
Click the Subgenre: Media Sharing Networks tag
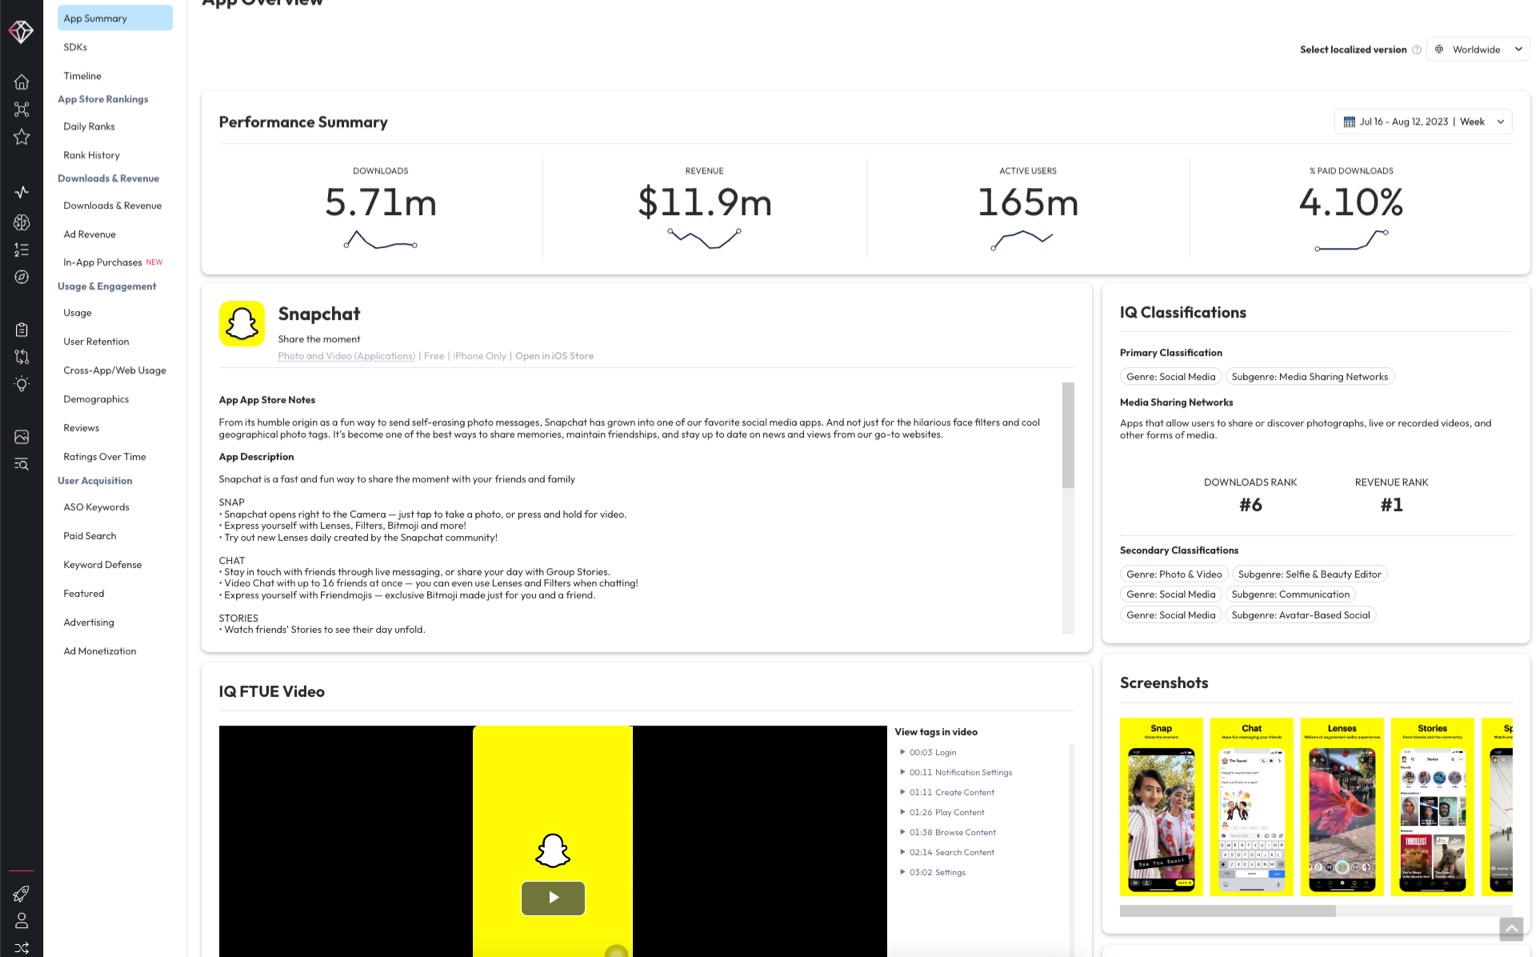click(1309, 377)
